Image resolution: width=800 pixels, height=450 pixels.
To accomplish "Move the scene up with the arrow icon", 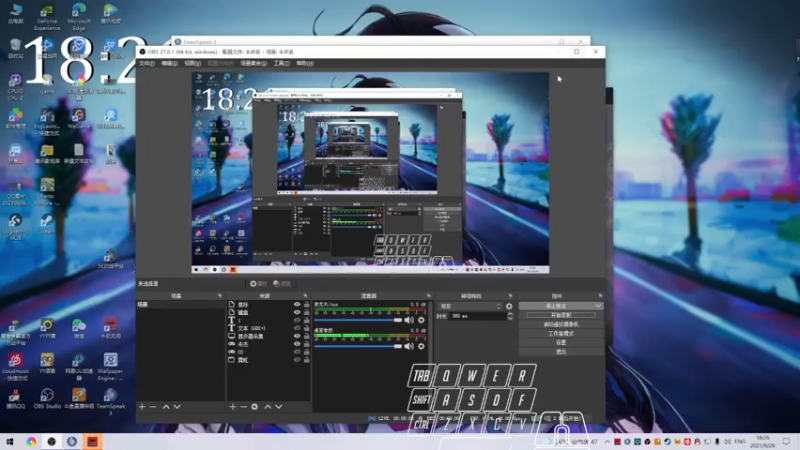I will click(x=166, y=407).
